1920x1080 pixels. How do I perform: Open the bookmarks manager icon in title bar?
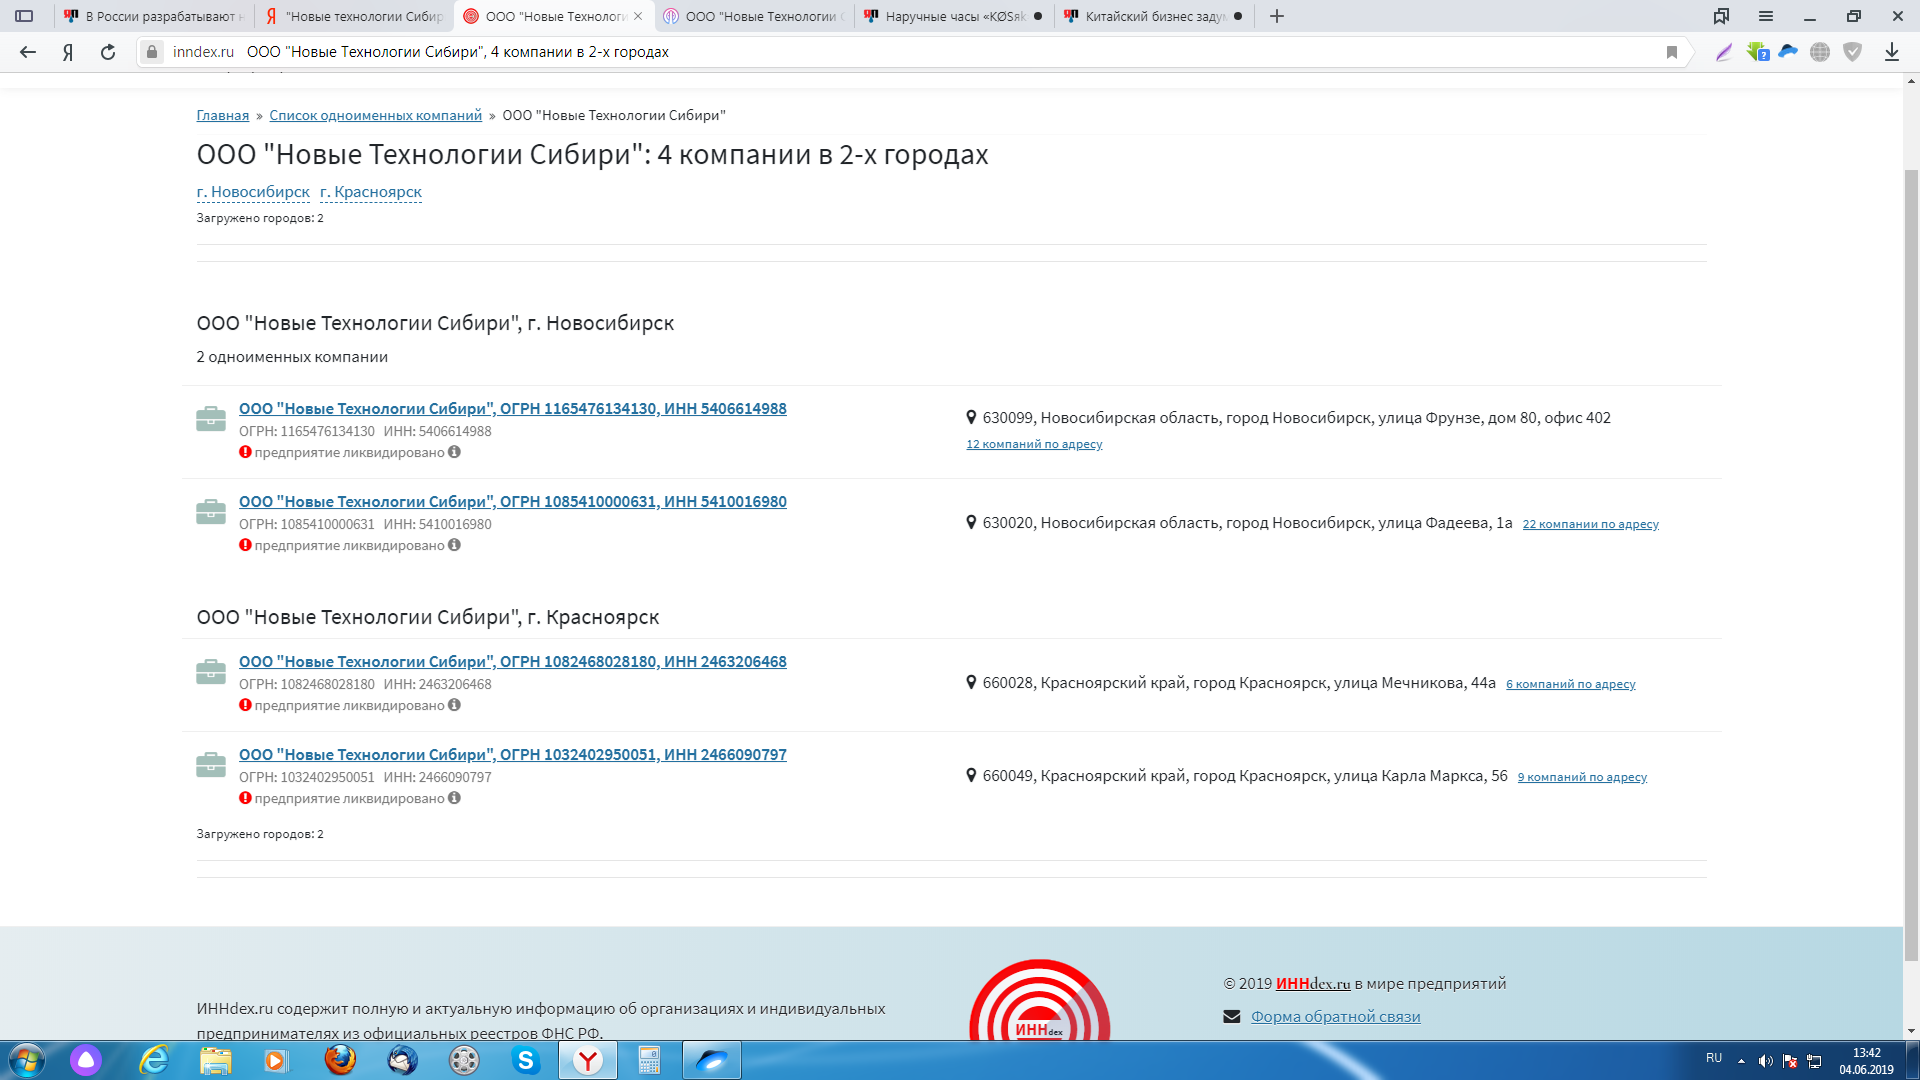click(x=1721, y=16)
